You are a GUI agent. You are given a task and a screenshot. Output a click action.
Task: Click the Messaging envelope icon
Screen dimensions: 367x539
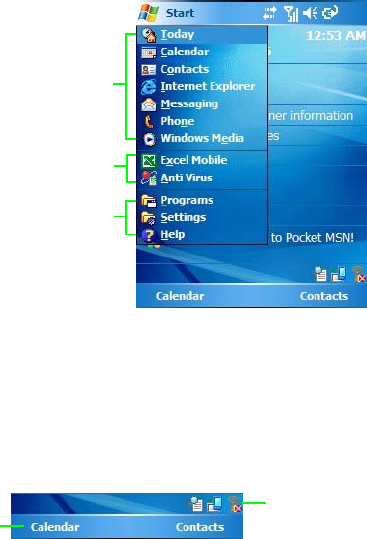pos(149,104)
